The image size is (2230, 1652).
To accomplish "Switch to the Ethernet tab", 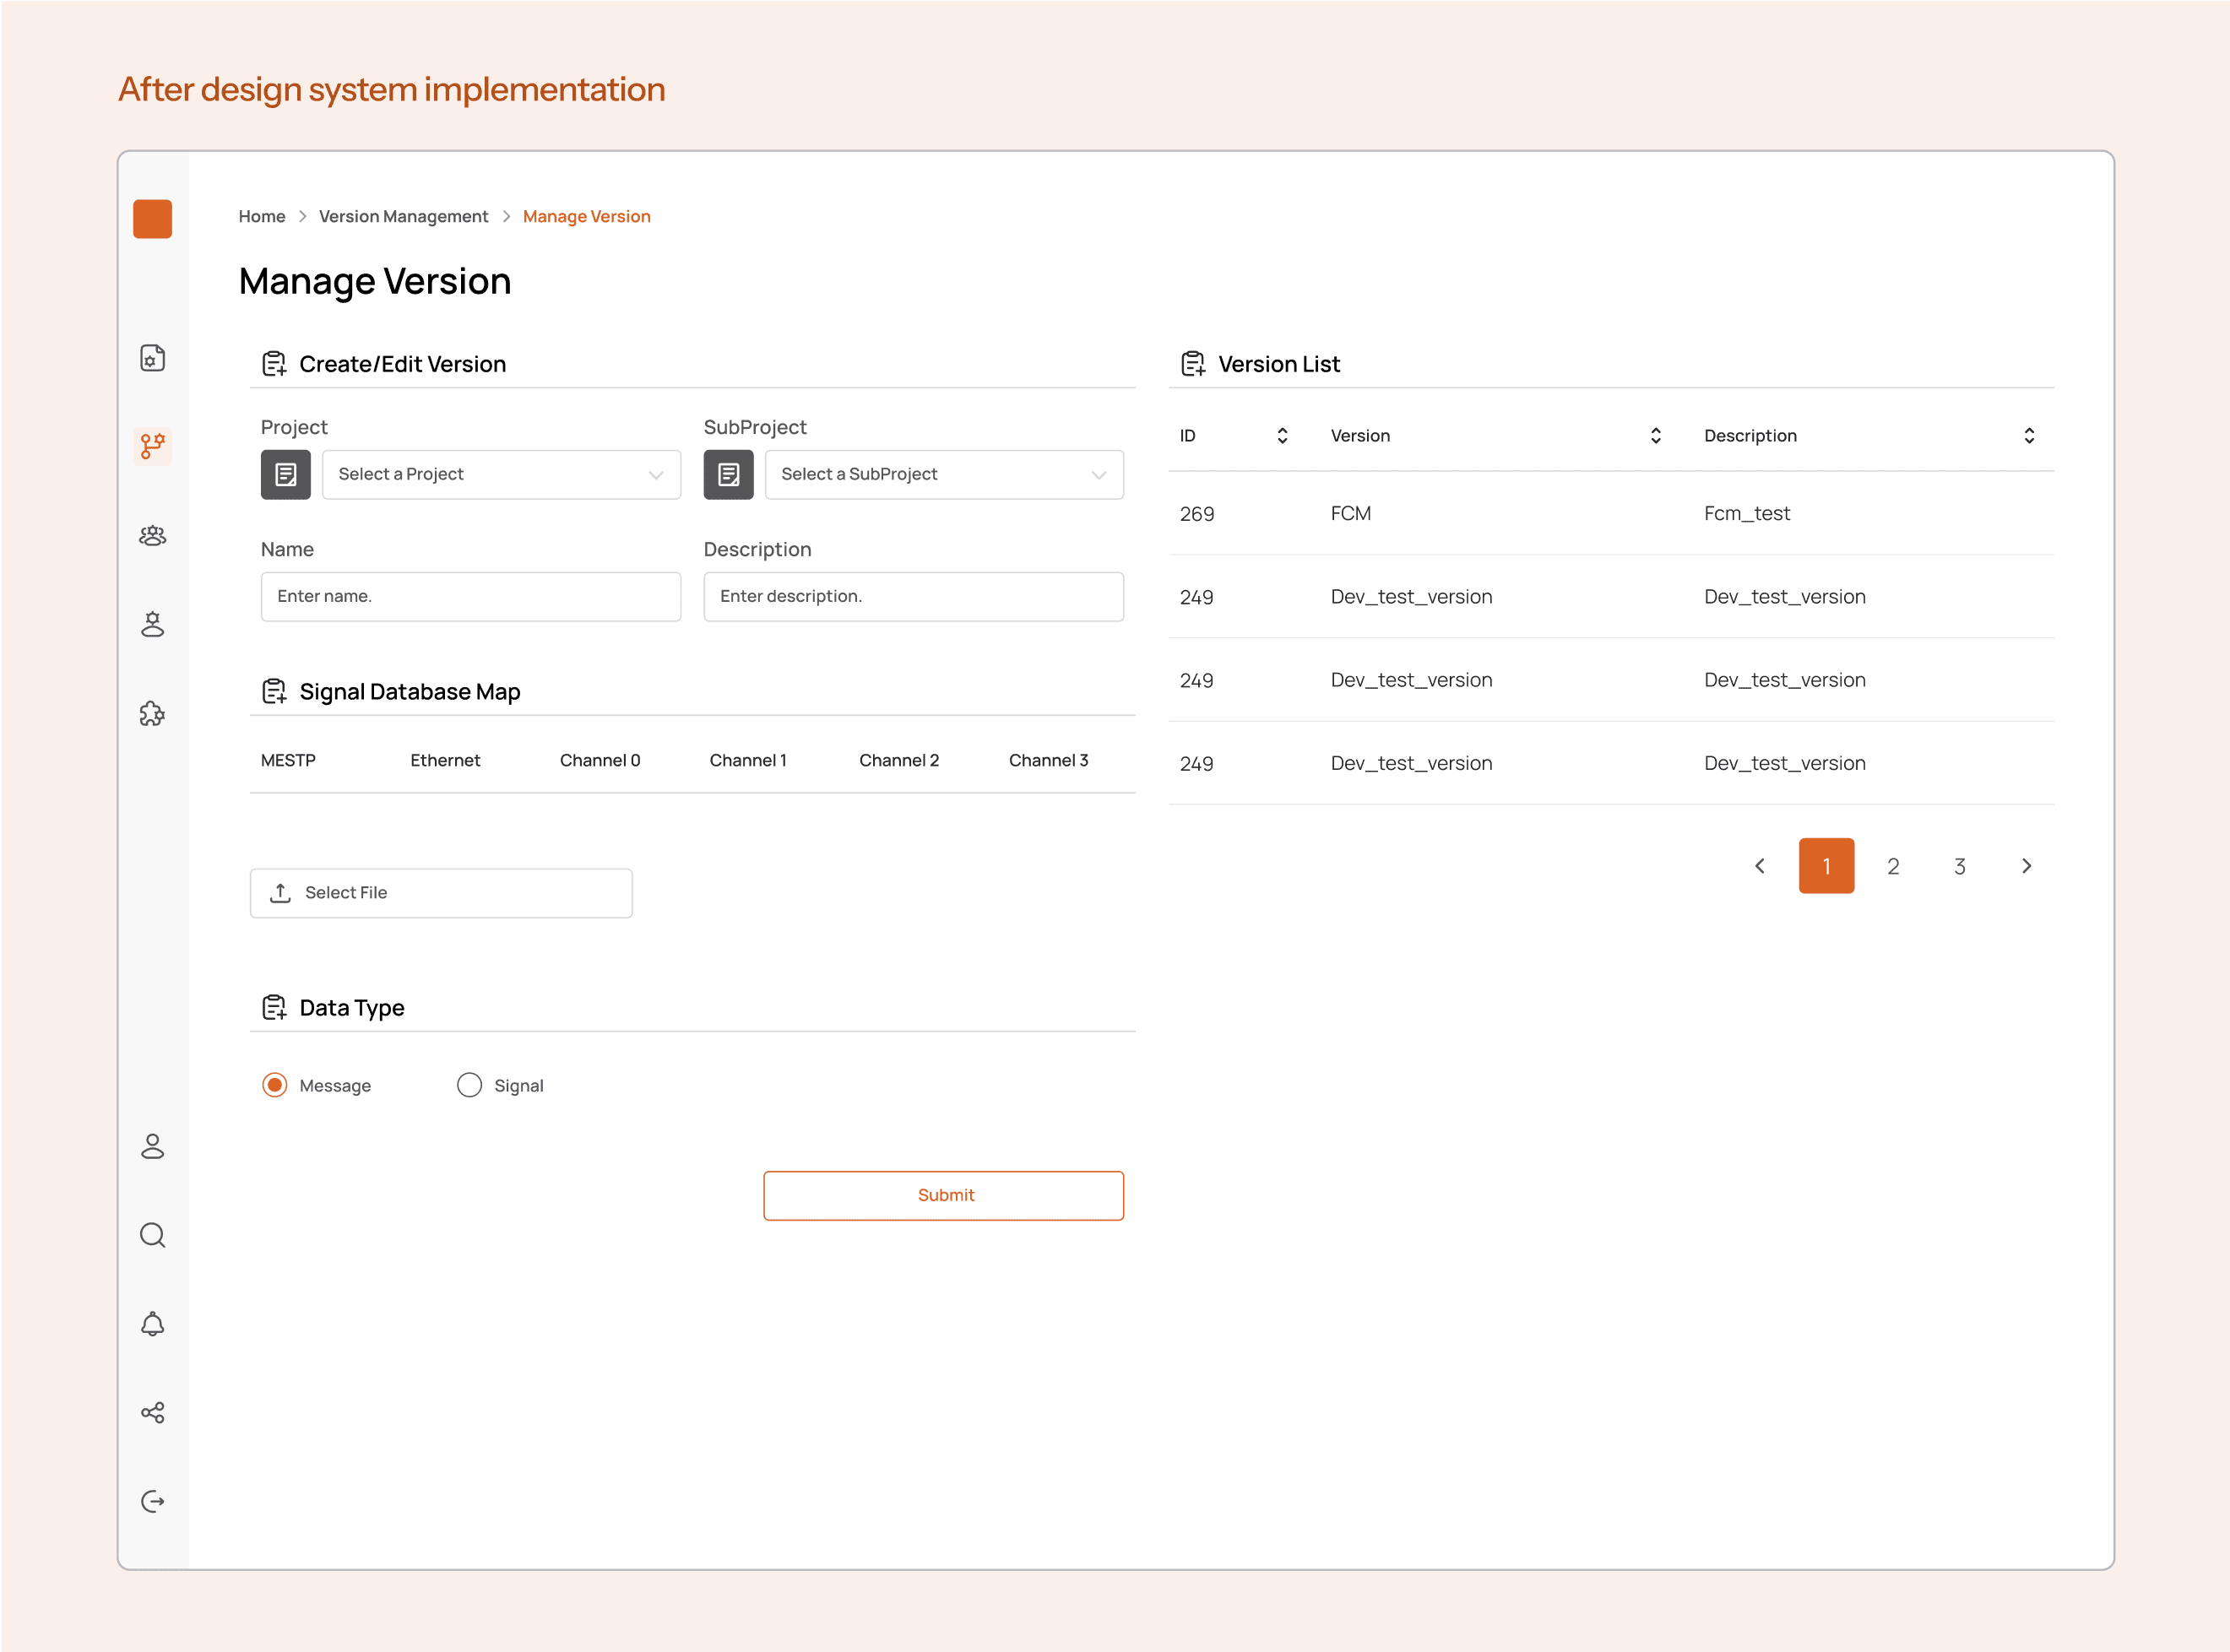I will coord(445,760).
